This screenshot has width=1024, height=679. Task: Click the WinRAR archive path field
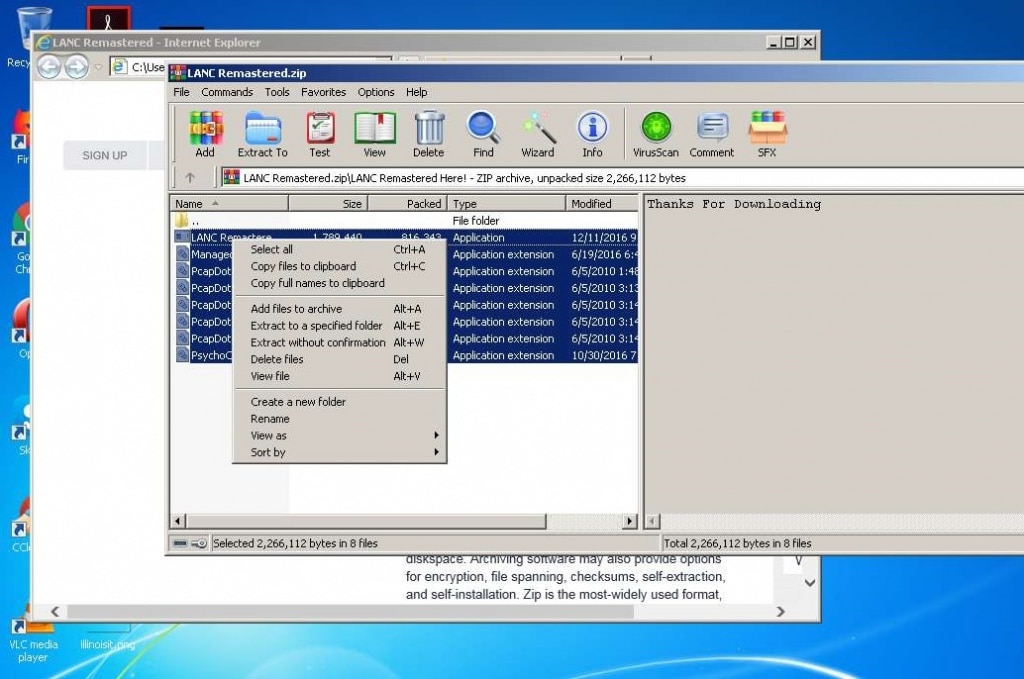click(x=622, y=178)
